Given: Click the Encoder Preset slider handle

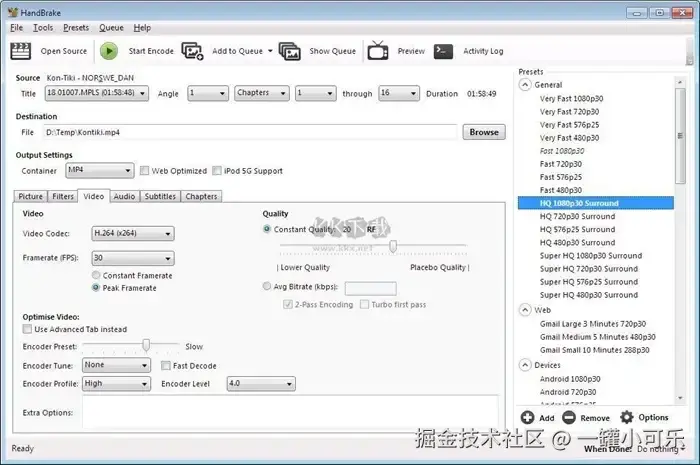Looking at the screenshot, I should 146,345.
